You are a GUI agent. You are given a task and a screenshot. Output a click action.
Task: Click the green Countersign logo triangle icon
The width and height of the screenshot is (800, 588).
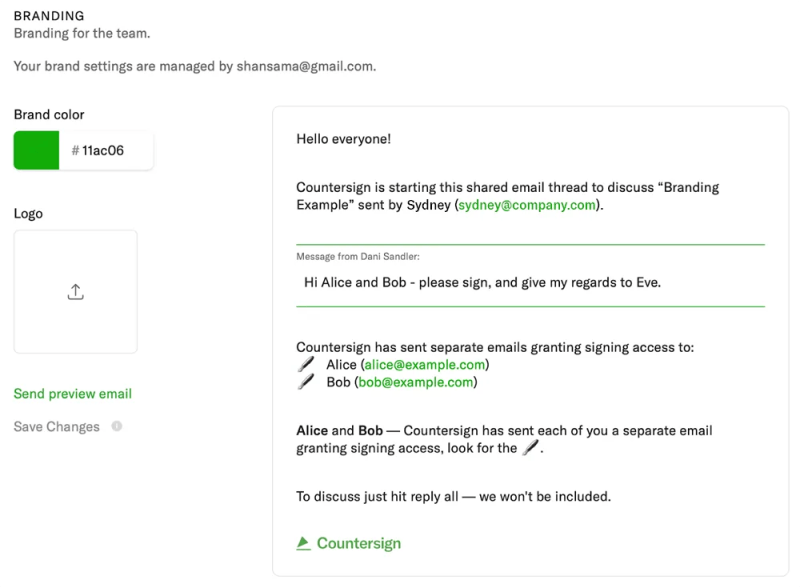(303, 544)
